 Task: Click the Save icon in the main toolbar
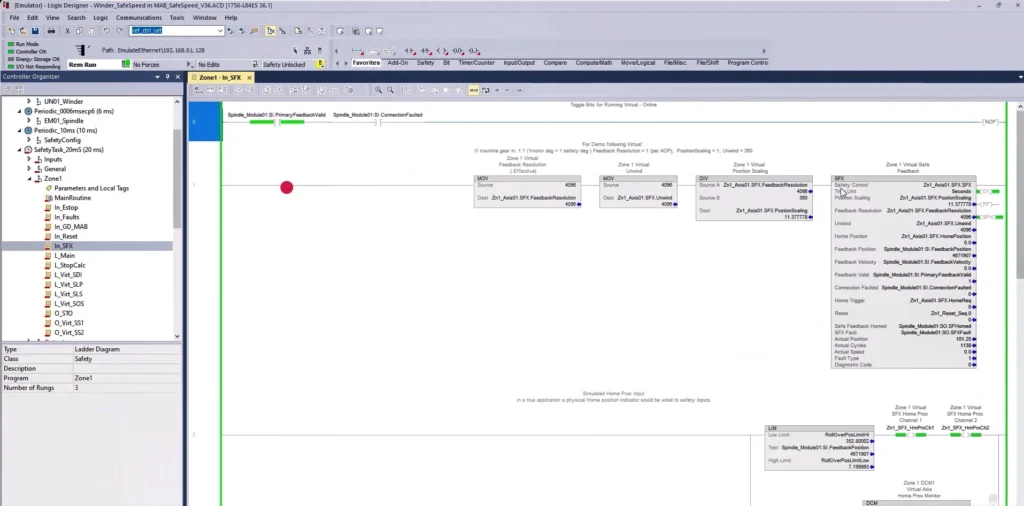35,31
